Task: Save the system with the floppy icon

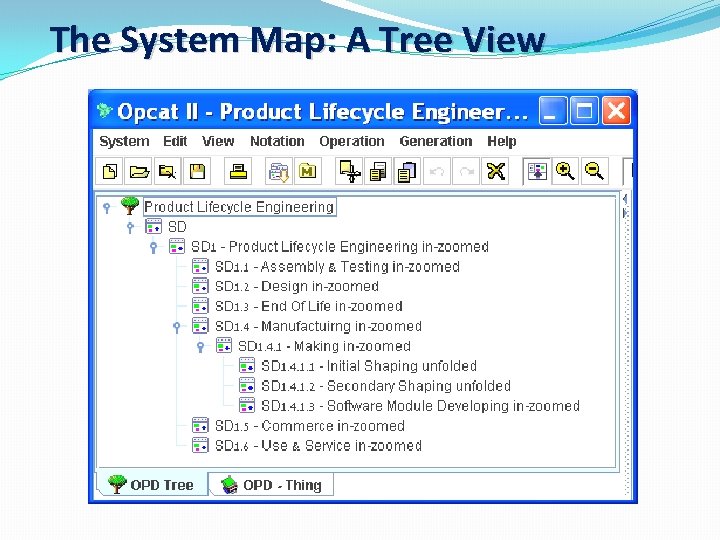Action: pyautogui.click(x=197, y=171)
